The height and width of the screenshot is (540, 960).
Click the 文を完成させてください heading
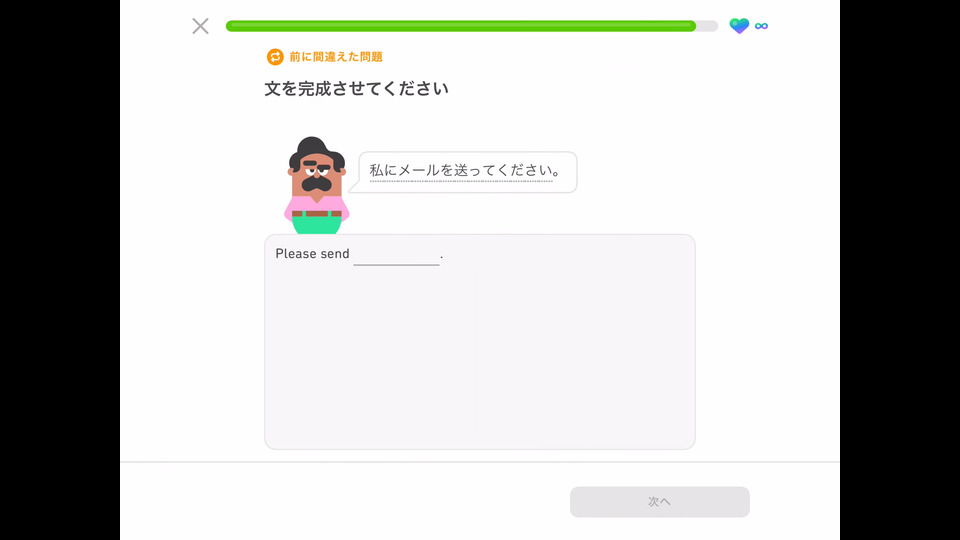click(x=356, y=89)
